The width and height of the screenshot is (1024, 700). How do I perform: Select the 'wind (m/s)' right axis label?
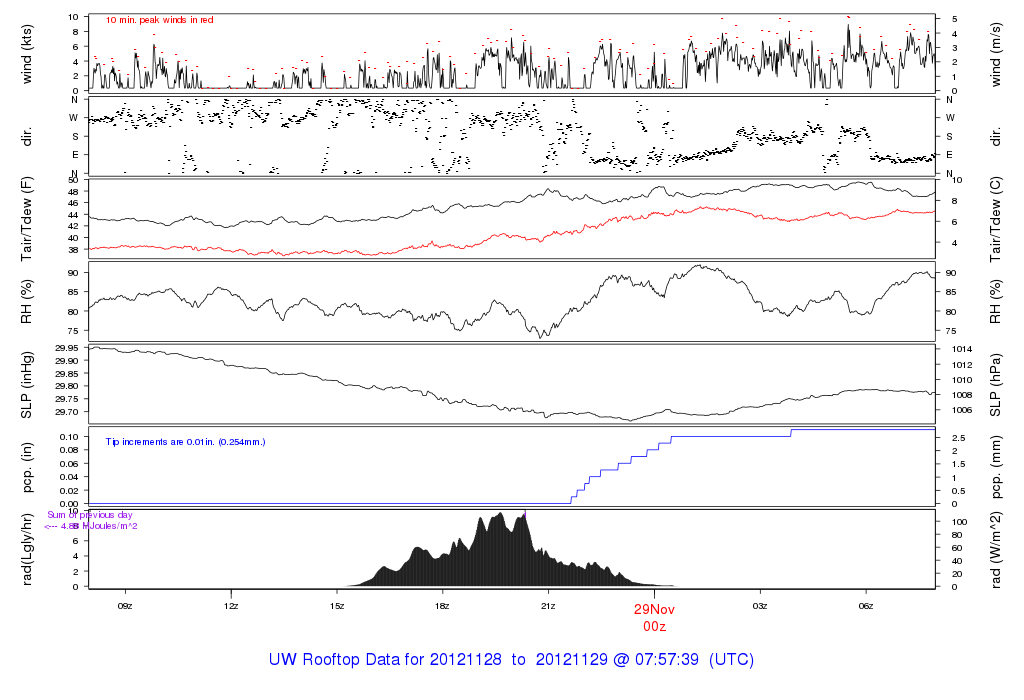[998, 53]
